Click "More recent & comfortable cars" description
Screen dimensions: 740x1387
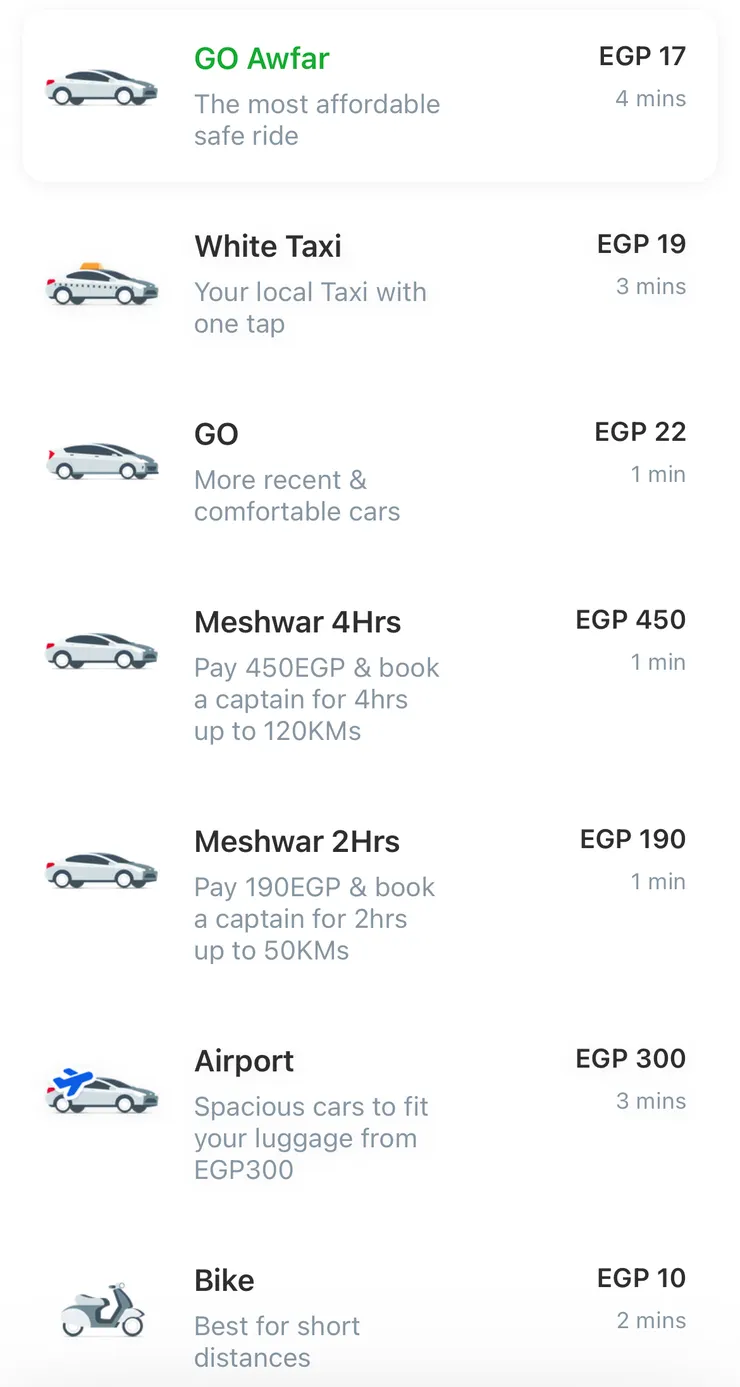[x=297, y=496]
